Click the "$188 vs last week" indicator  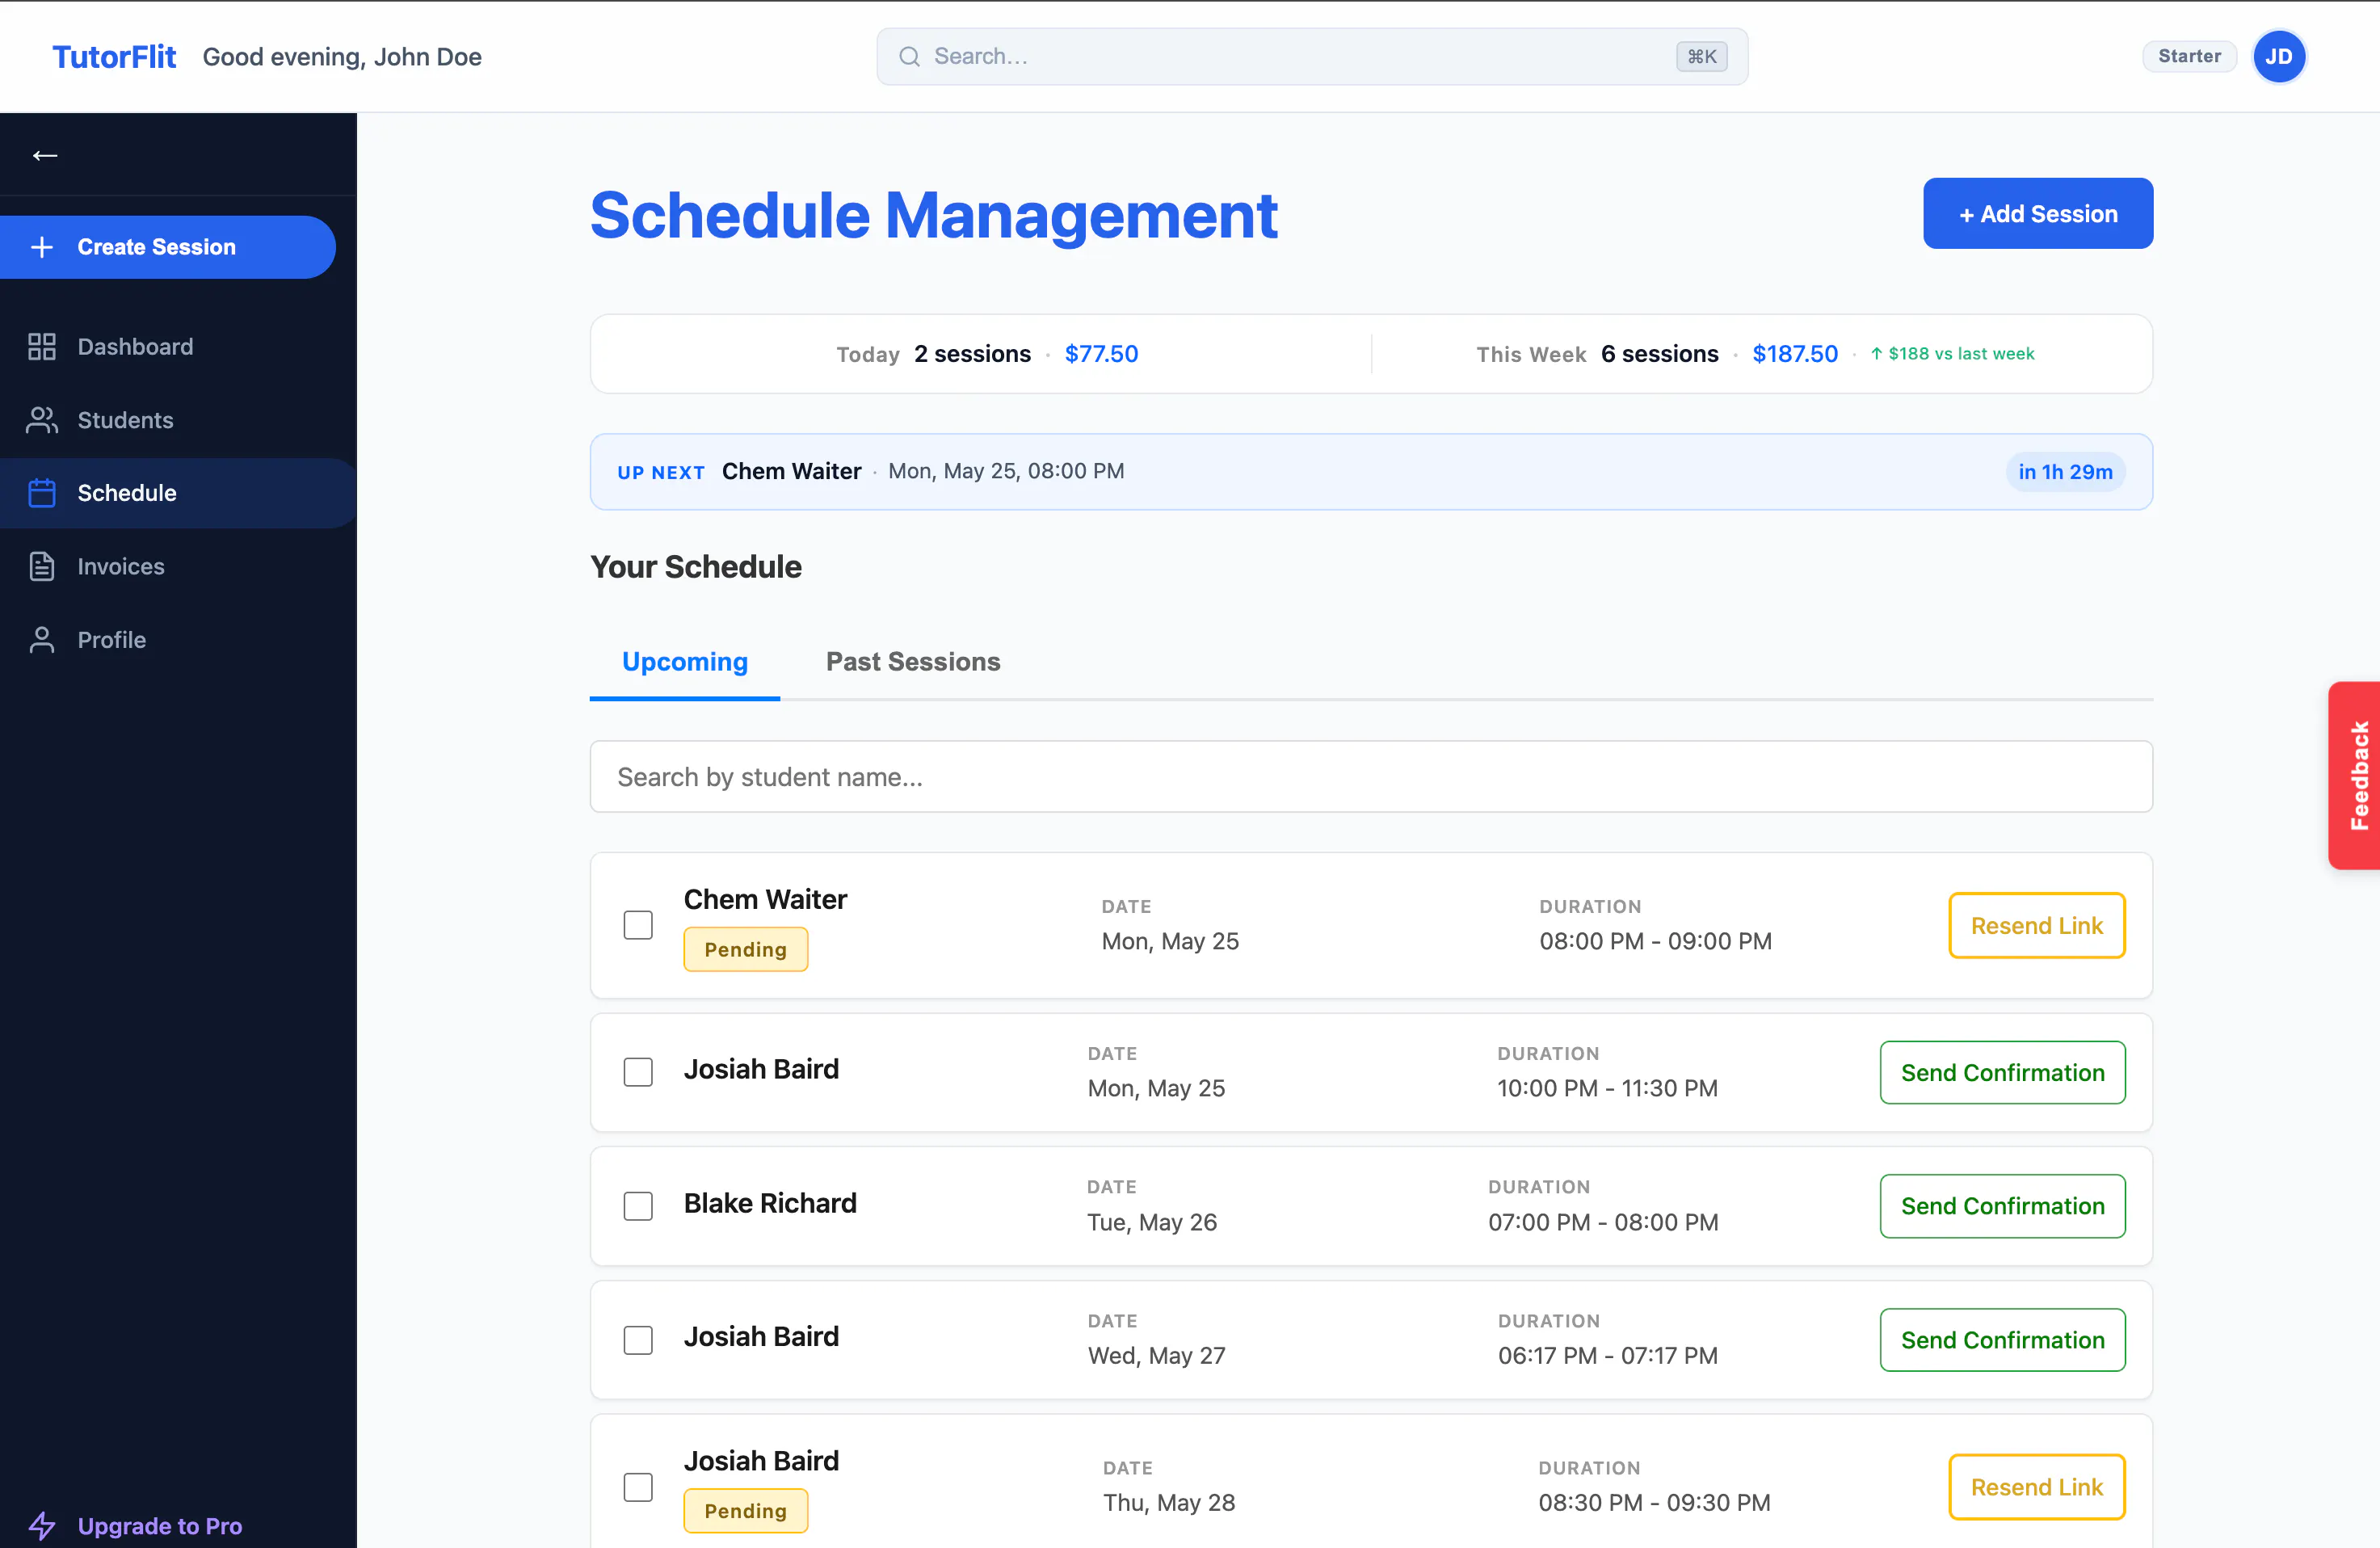1952,354
